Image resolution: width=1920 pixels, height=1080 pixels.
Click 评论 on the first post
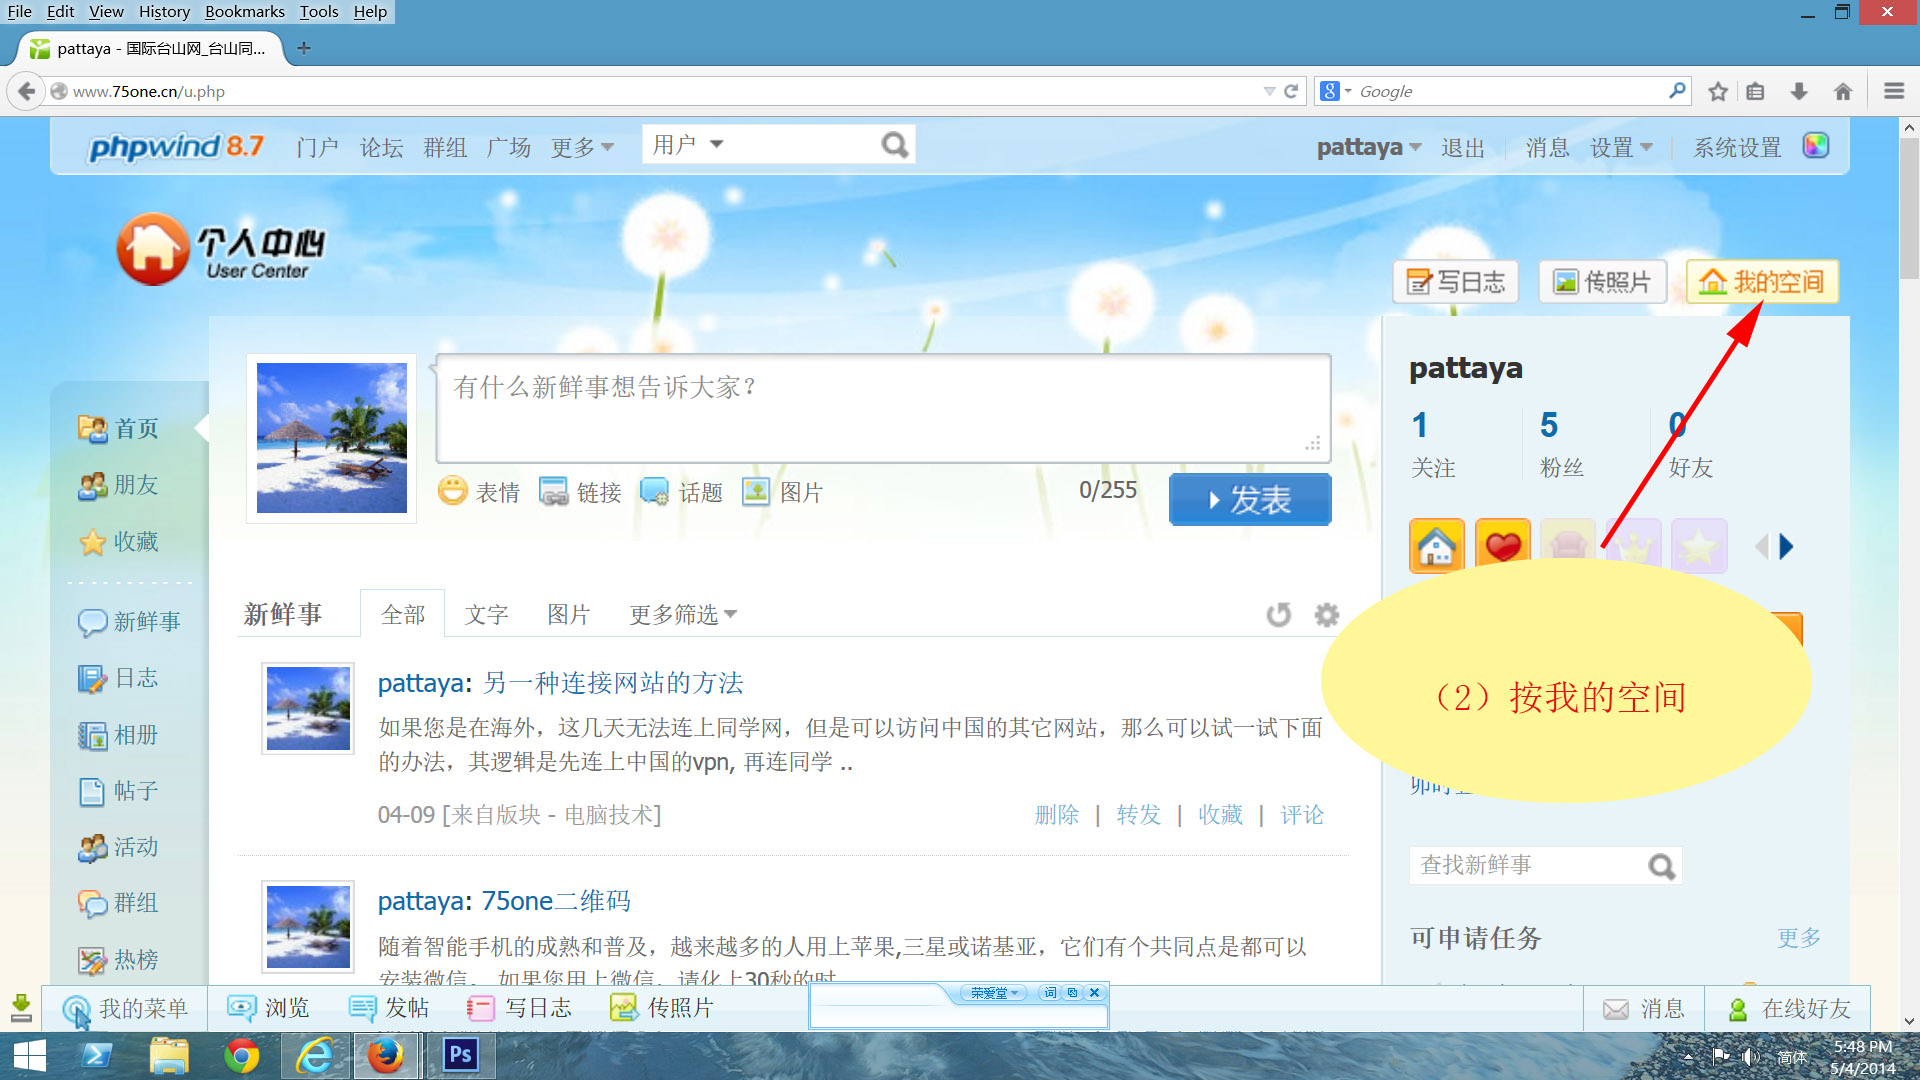[1302, 815]
